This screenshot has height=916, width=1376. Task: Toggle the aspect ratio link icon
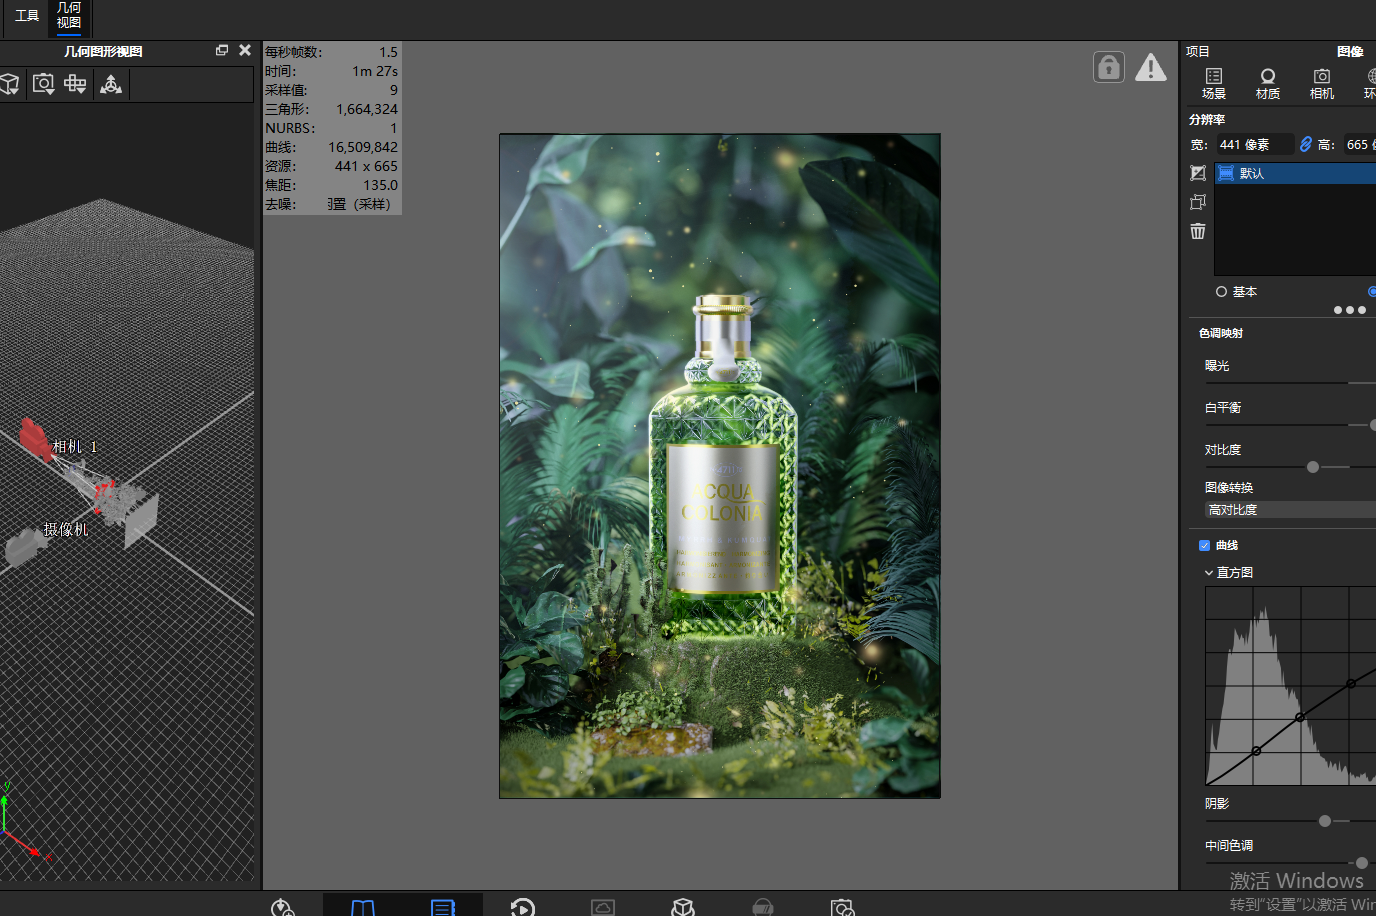tap(1305, 144)
